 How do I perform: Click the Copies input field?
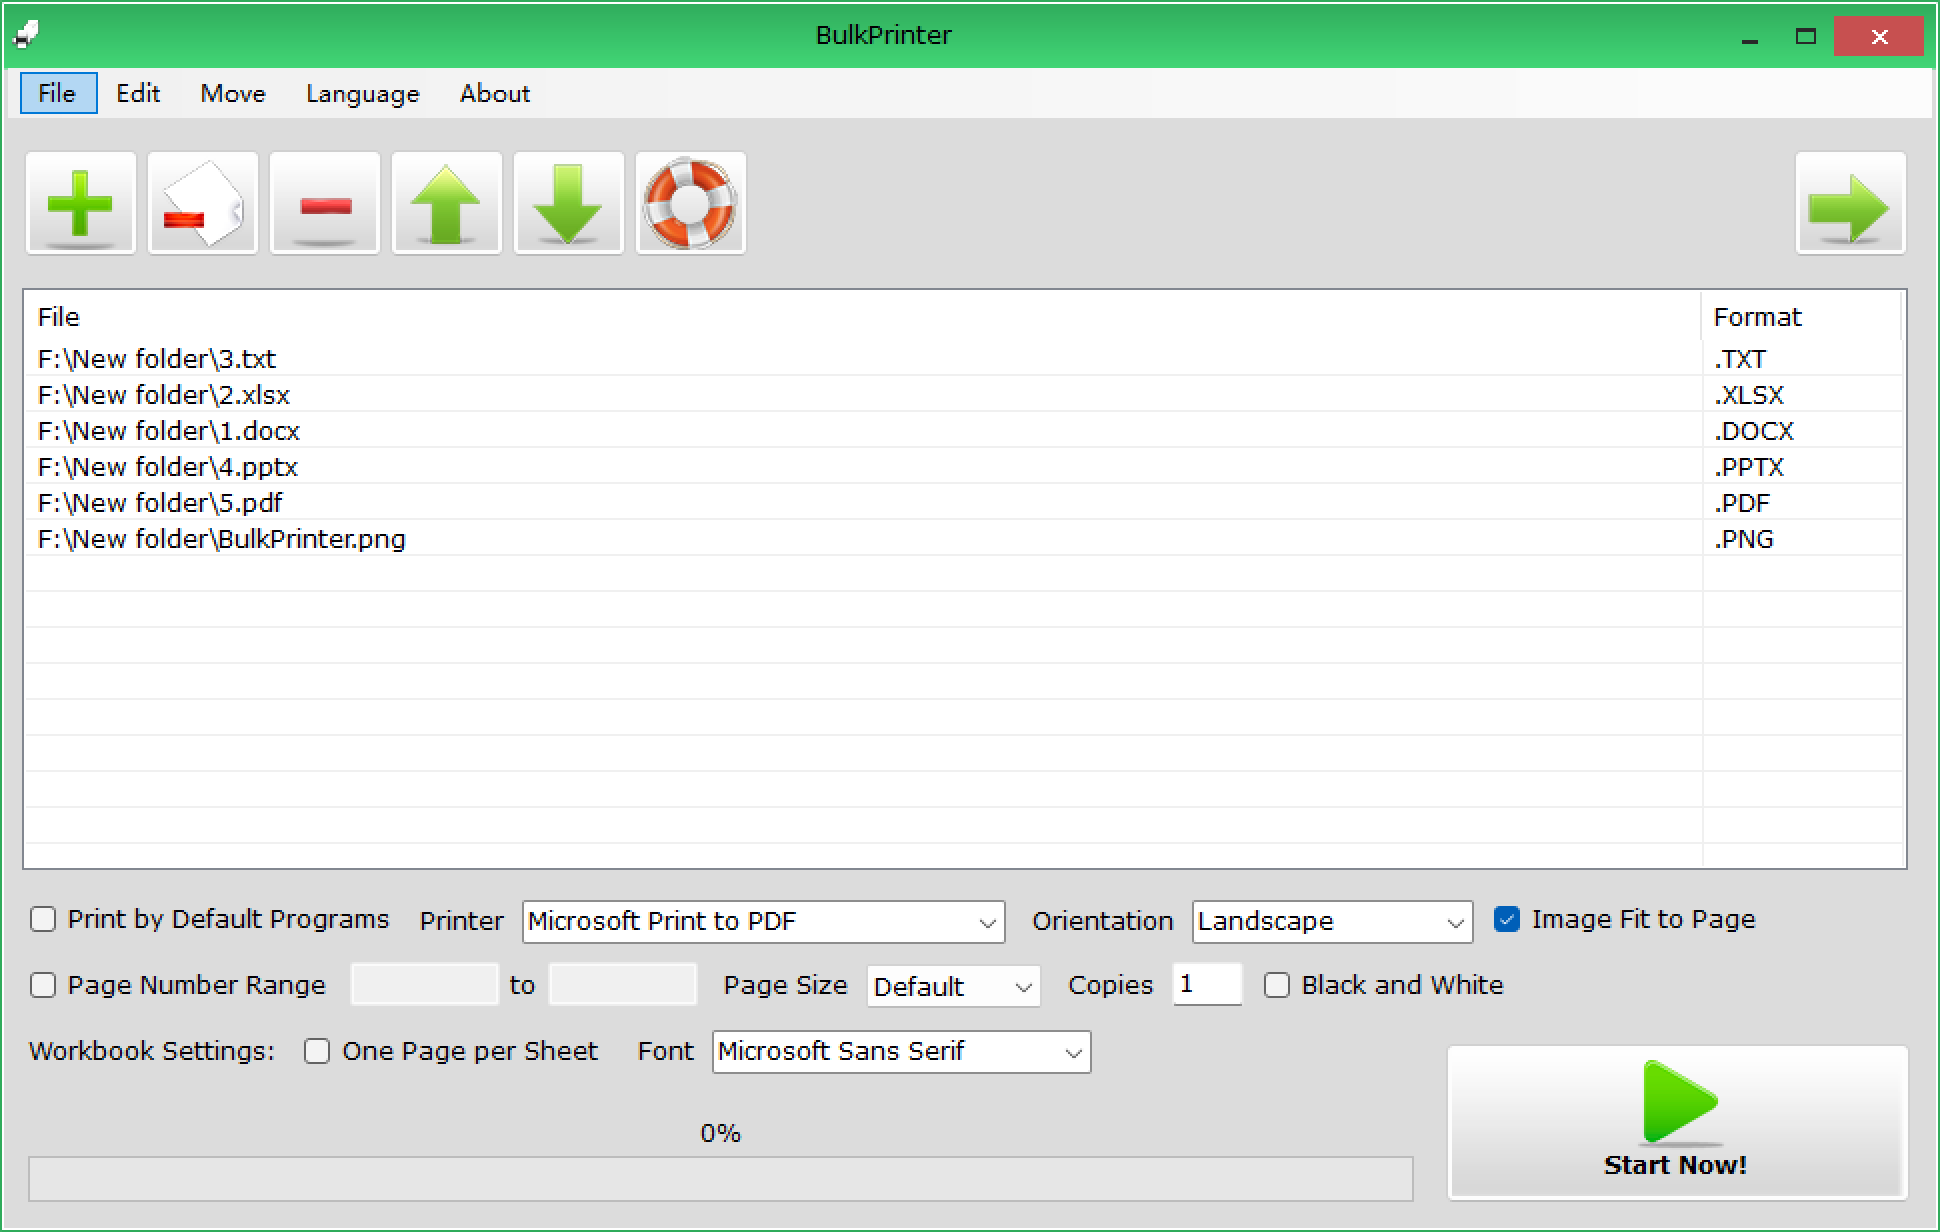point(1207,985)
